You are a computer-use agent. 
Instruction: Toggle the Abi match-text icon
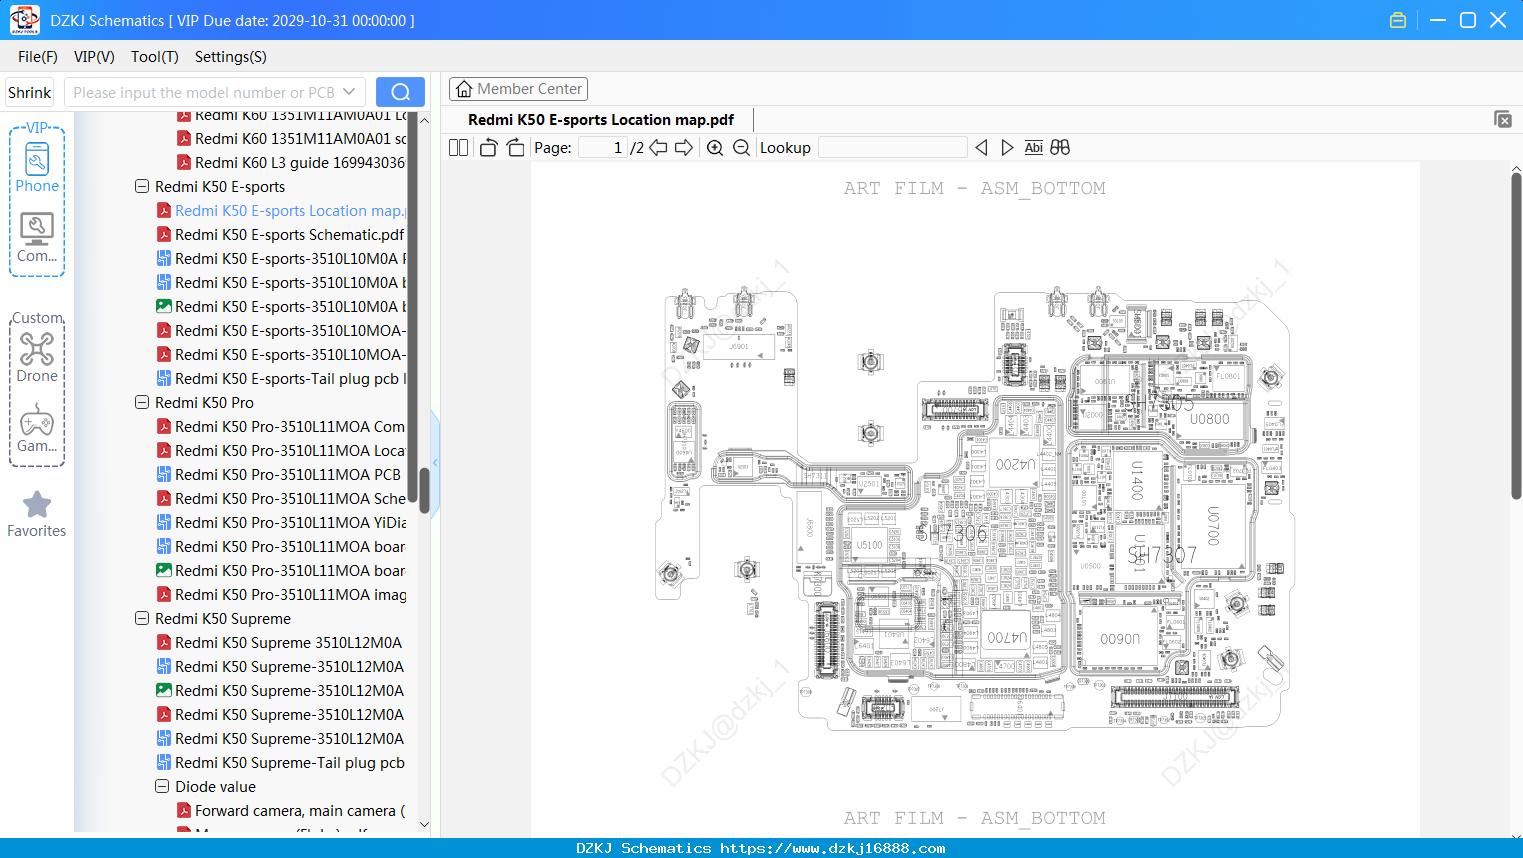click(1033, 148)
